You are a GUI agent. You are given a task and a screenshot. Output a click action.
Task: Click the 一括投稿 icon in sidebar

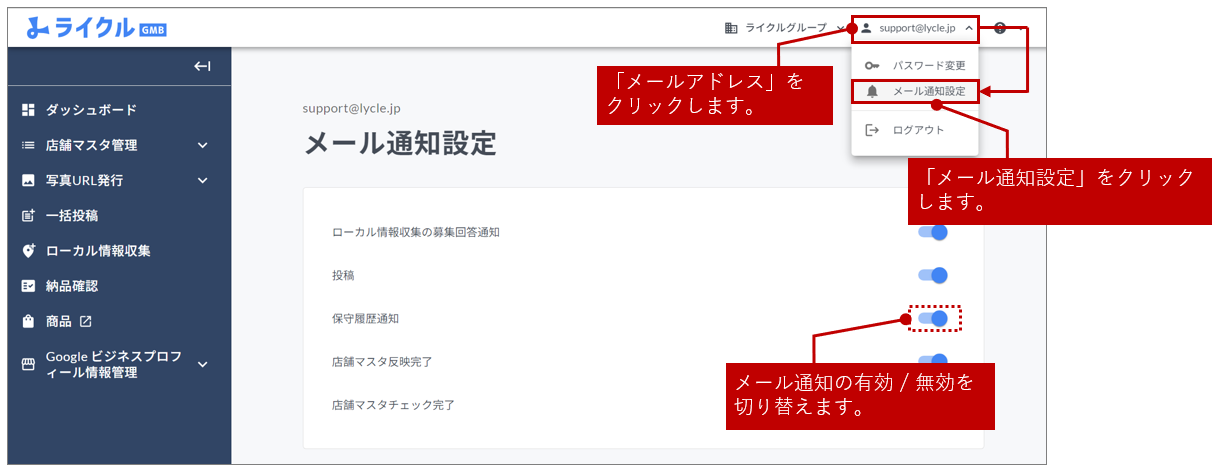click(28, 216)
